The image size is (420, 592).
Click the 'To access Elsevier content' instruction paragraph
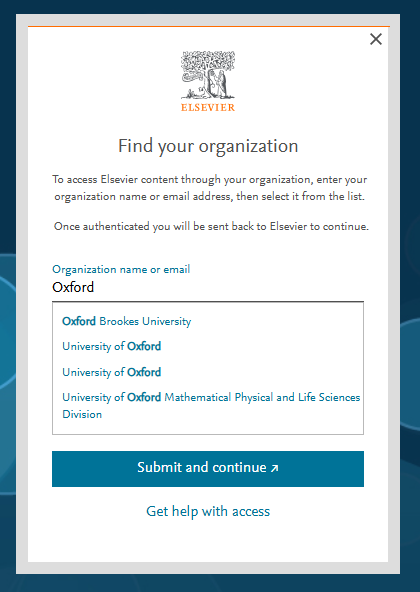(x=209, y=188)
